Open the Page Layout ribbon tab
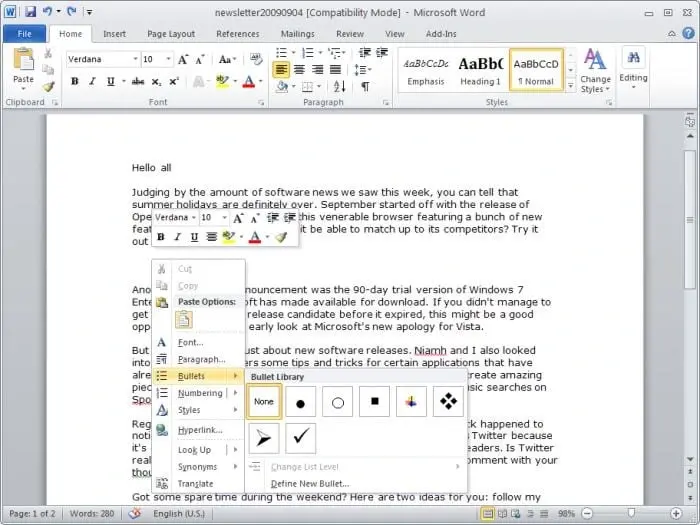 170,34
